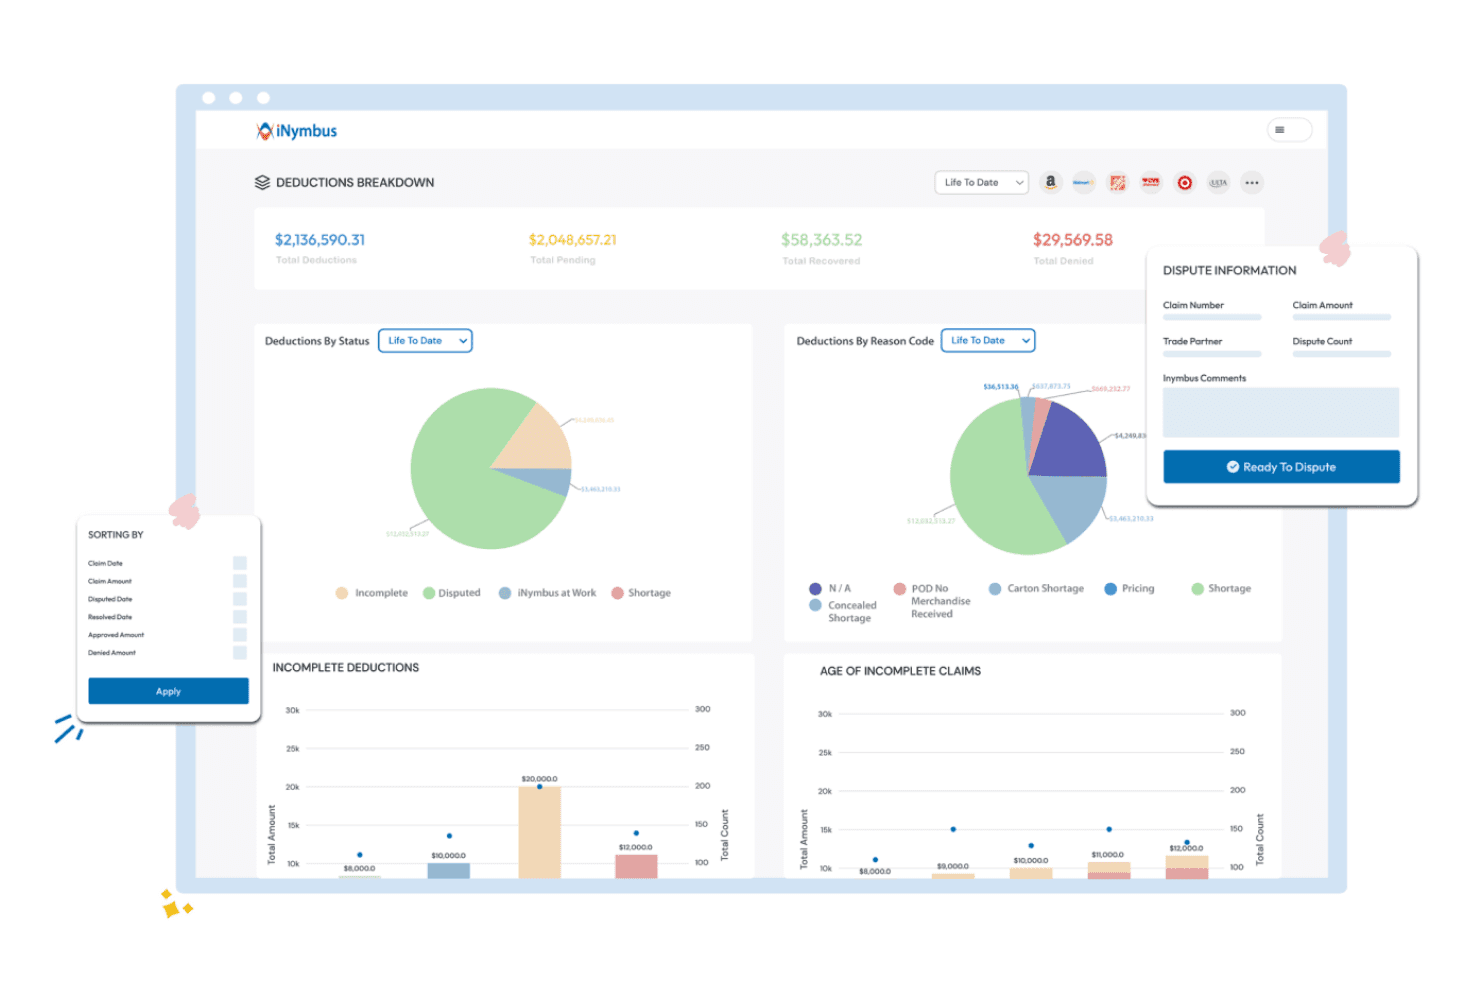The image size is (1480, 987).
Task: Click the Claim Amount field in Dispute Information
Action: (x=1342, y=317)
